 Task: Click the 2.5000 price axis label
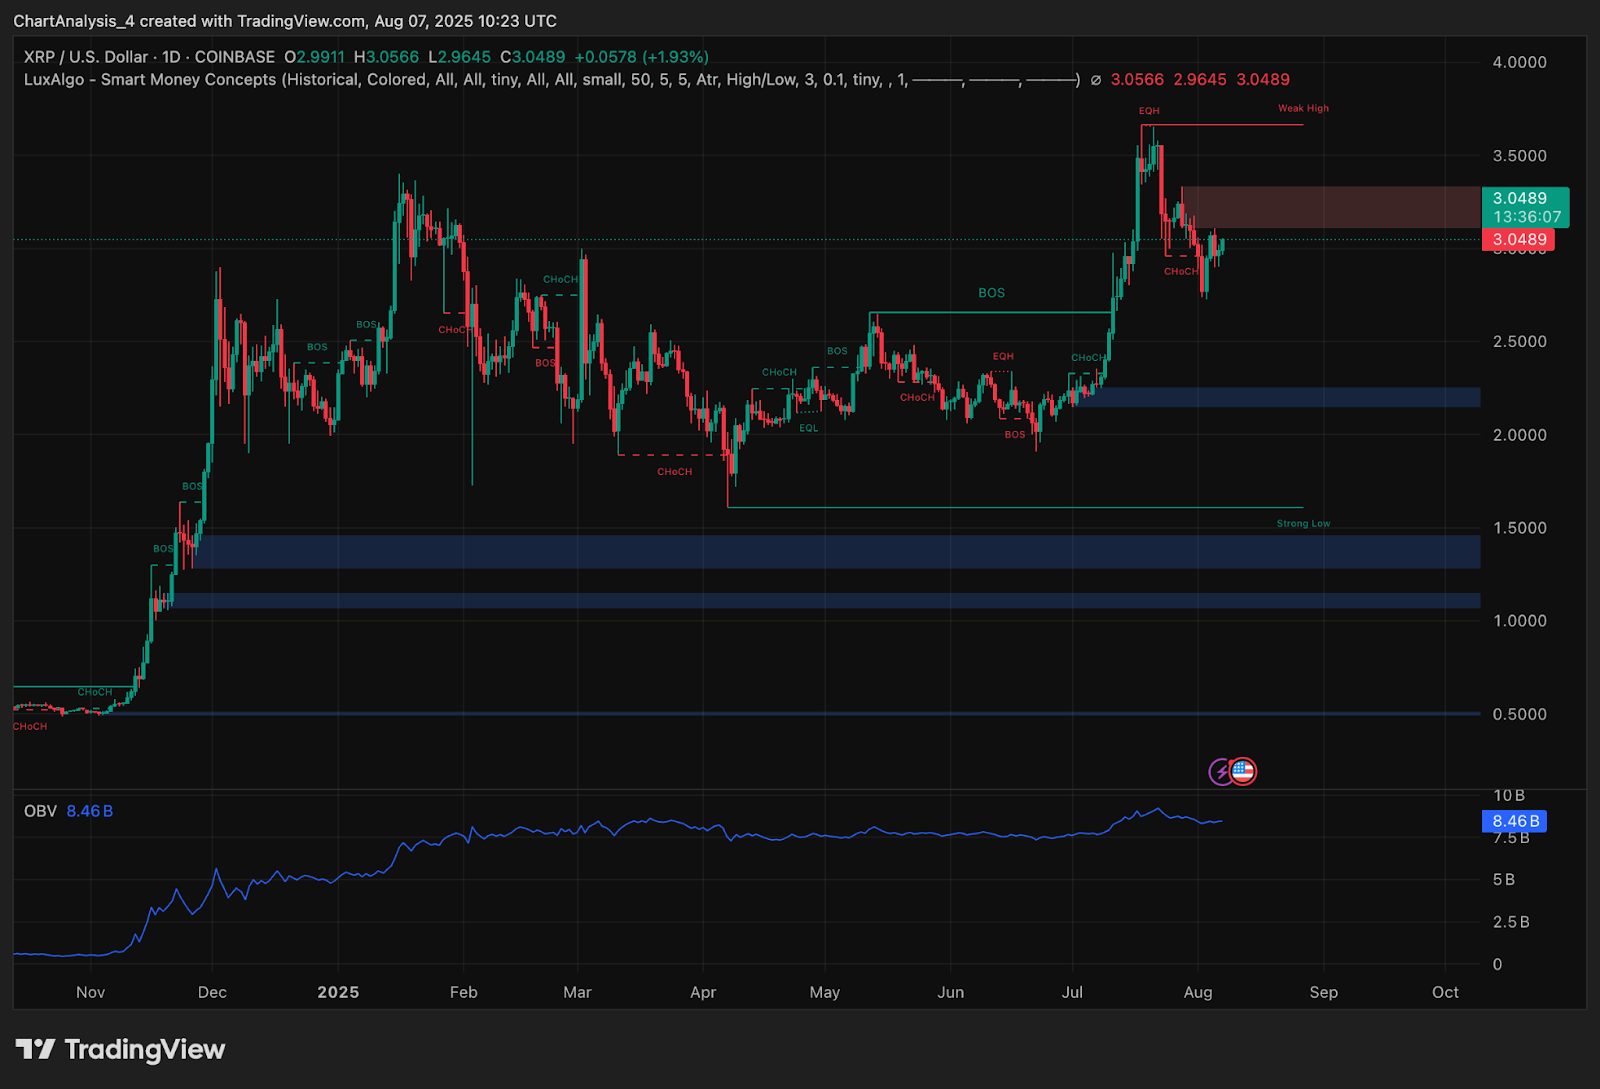1520,342
